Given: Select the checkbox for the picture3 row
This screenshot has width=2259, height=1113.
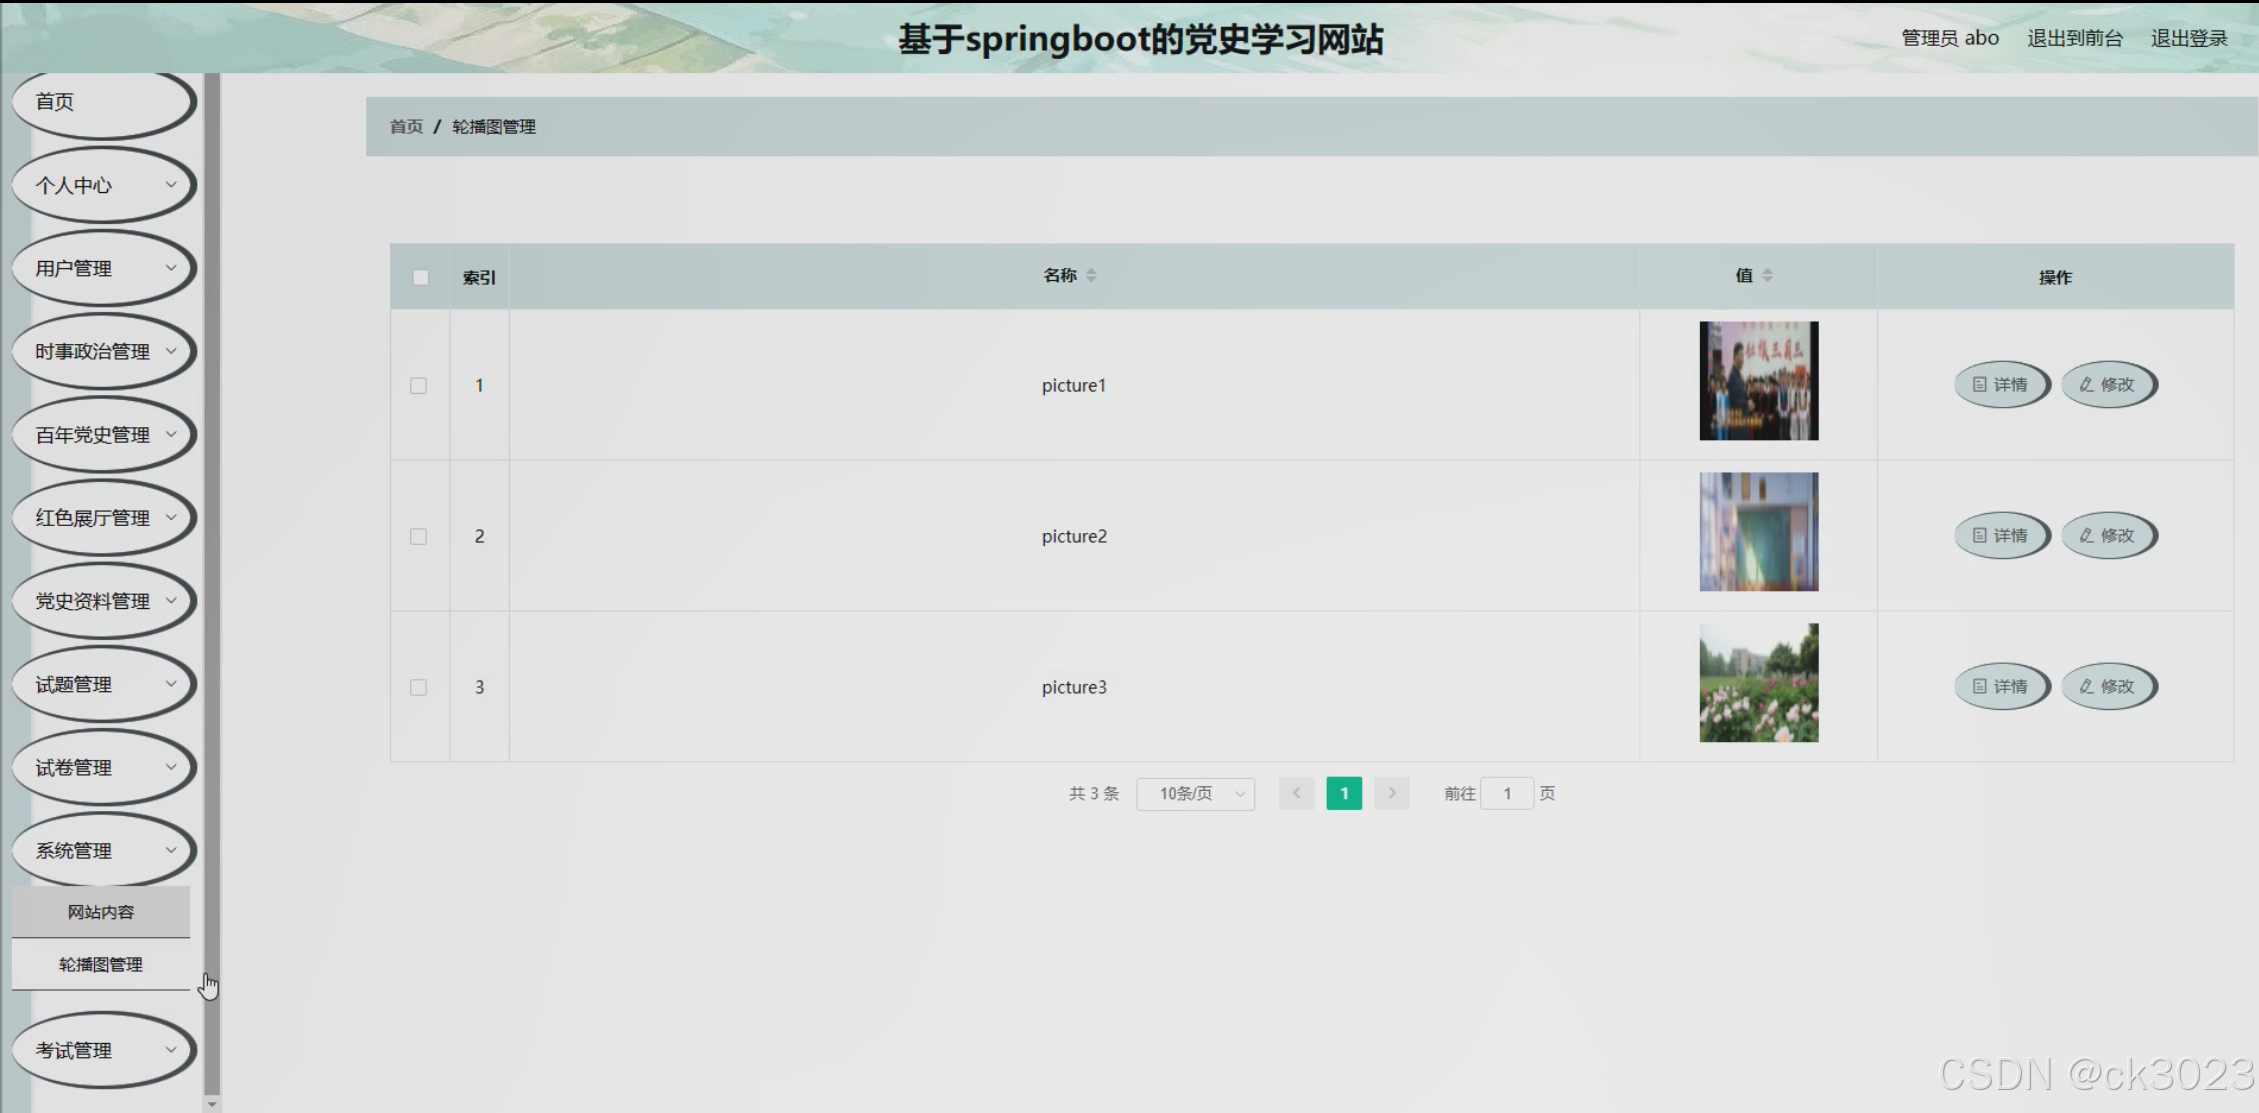Looking at the screenshot, I should pyautogui.click(x=419, y=688).
